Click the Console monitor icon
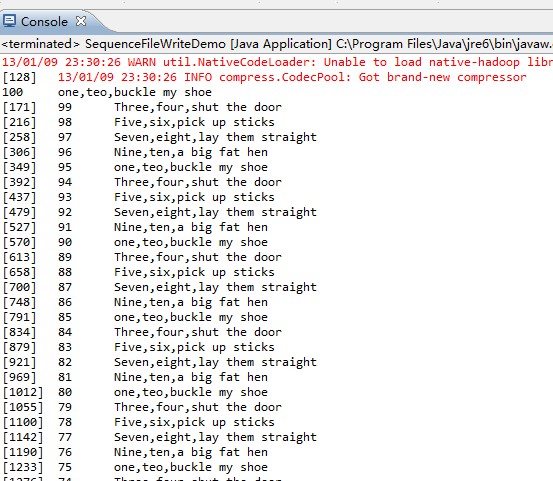 coord(9,21)
